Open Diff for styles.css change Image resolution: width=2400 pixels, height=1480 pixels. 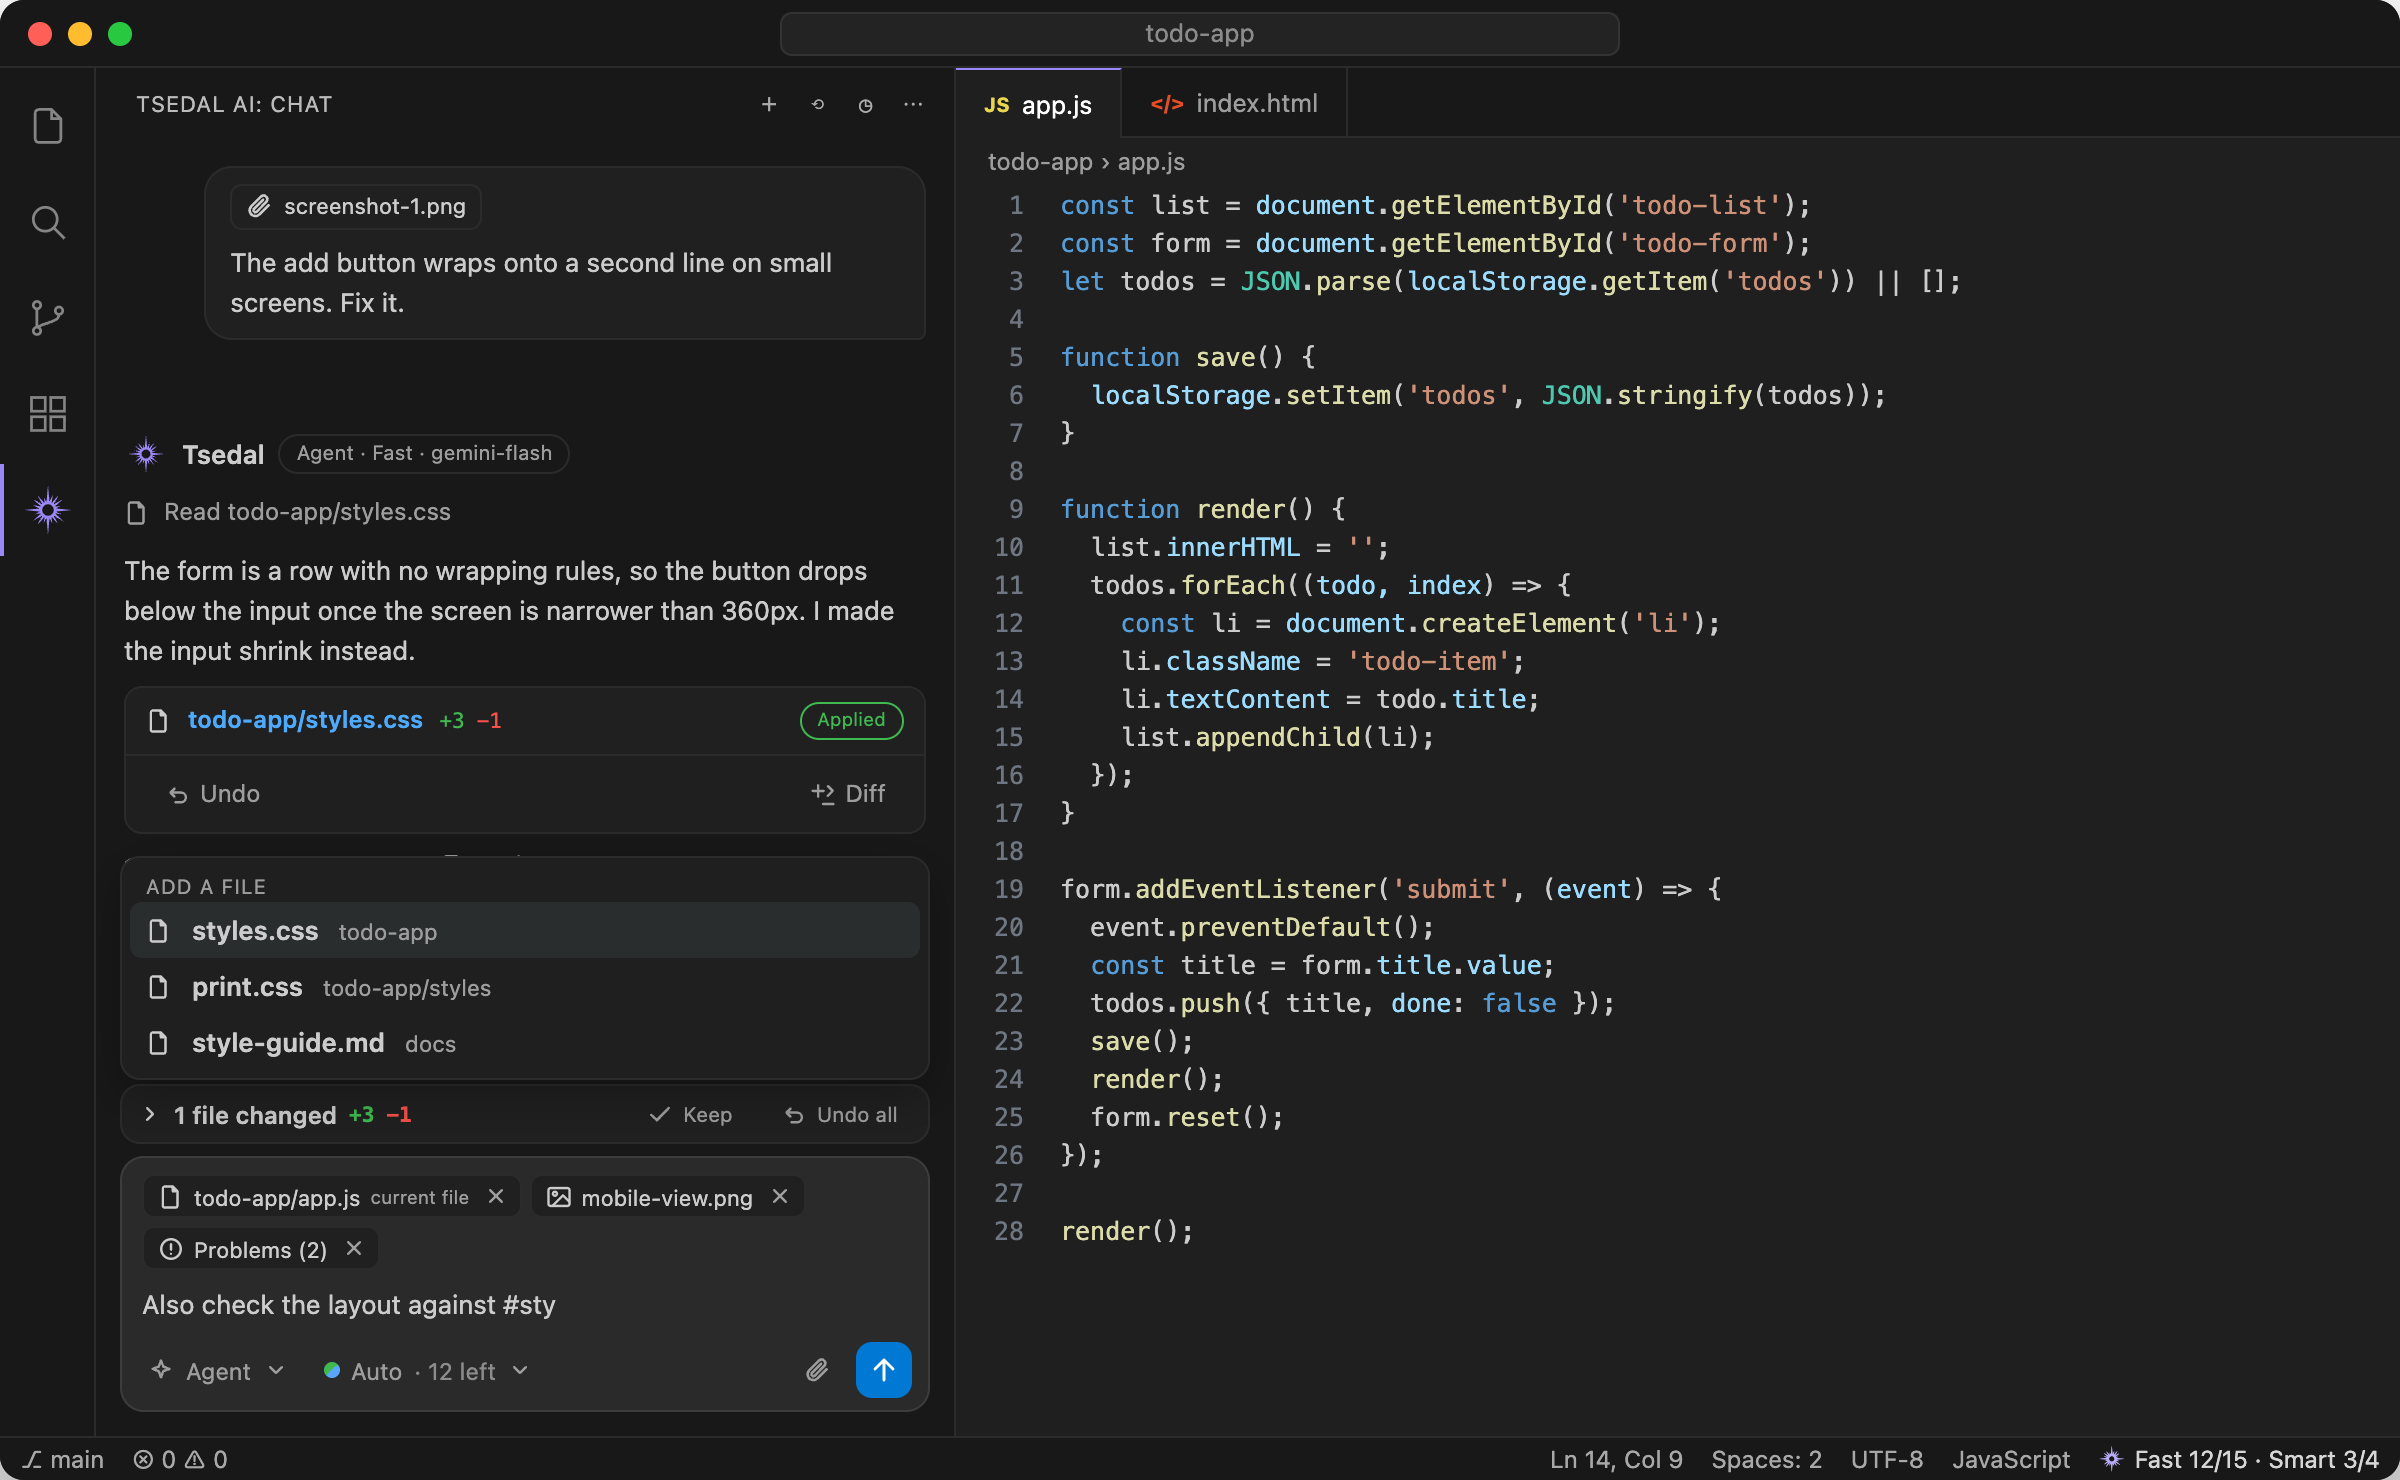tap(848, 794)
